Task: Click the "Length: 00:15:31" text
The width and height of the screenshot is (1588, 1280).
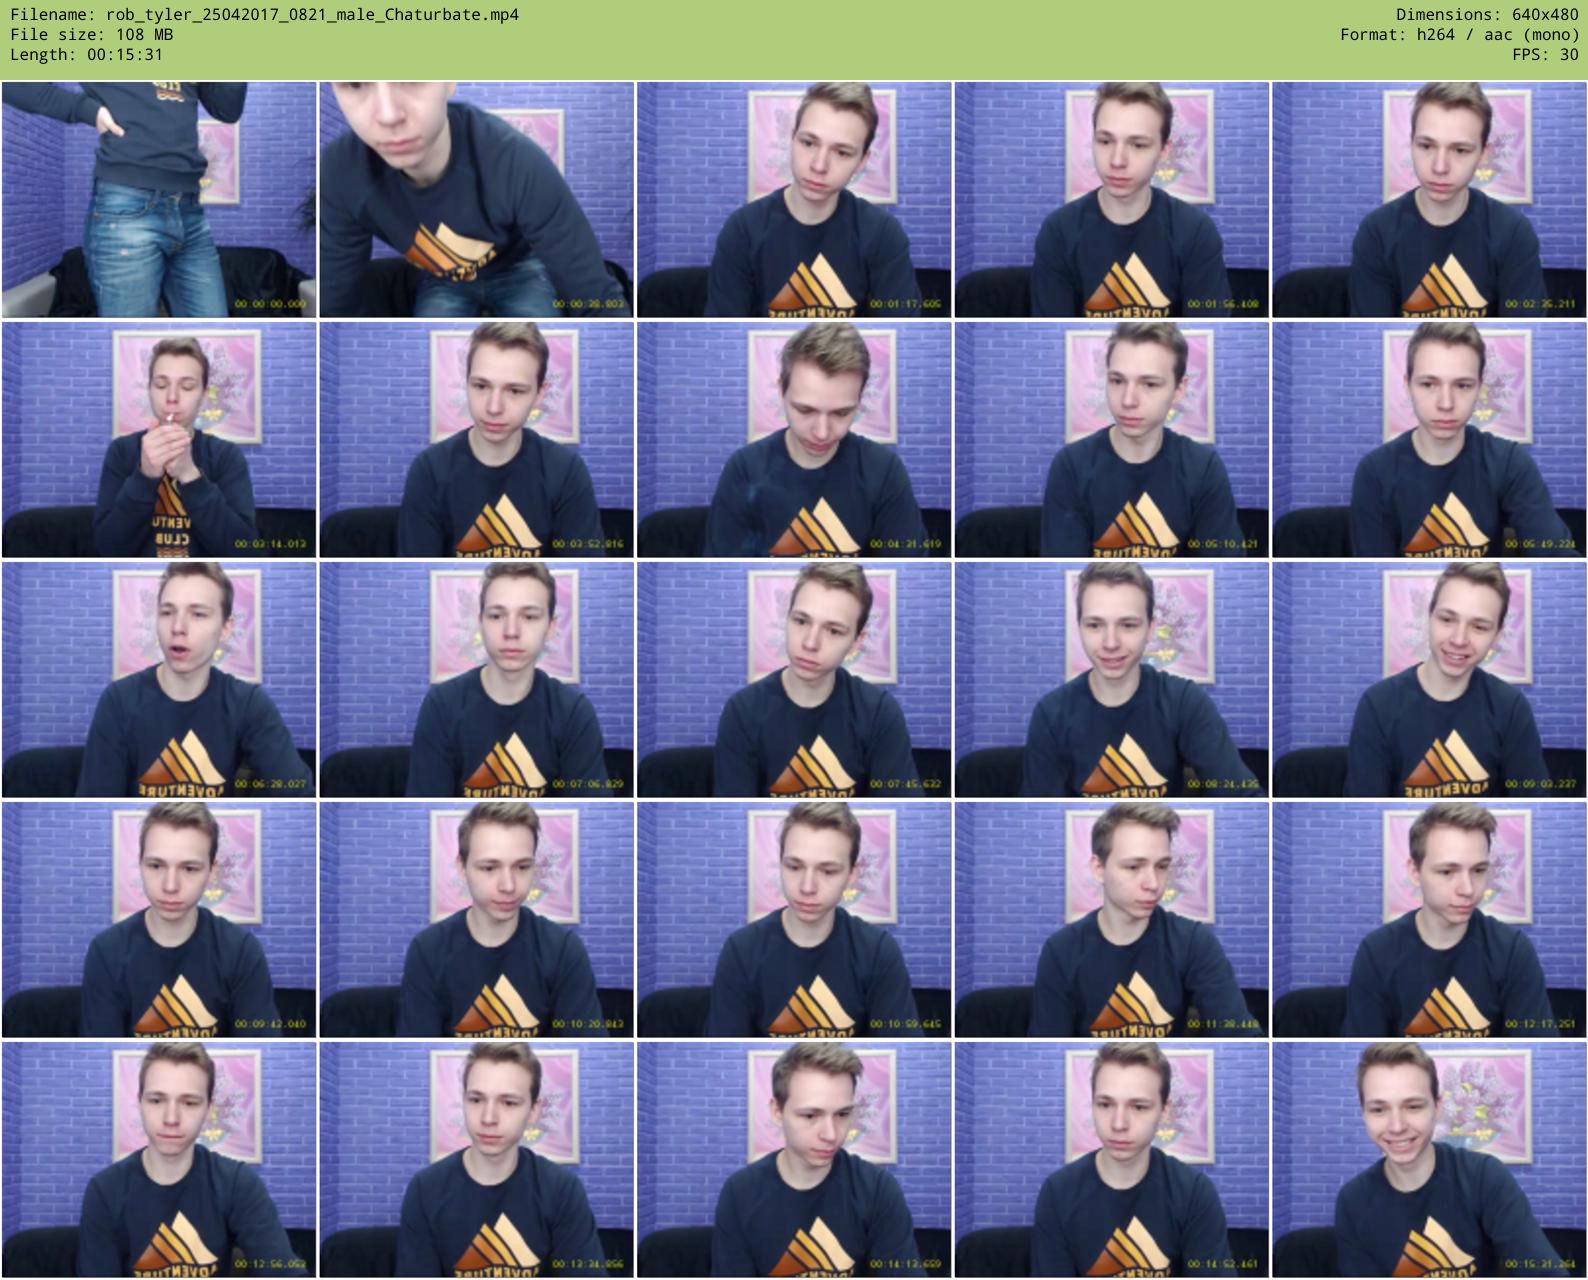Action: [x=87, y=55]
